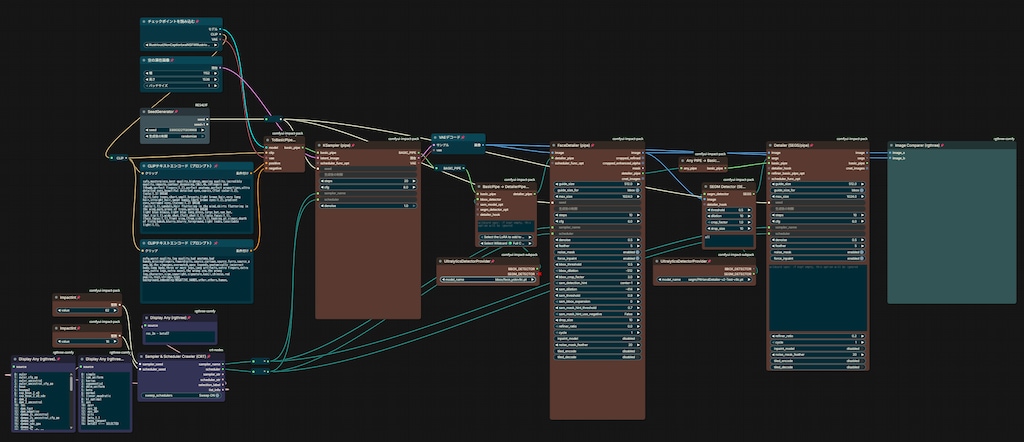Collapse the KSampler (pipe) node via its header dot

[319, 145]
